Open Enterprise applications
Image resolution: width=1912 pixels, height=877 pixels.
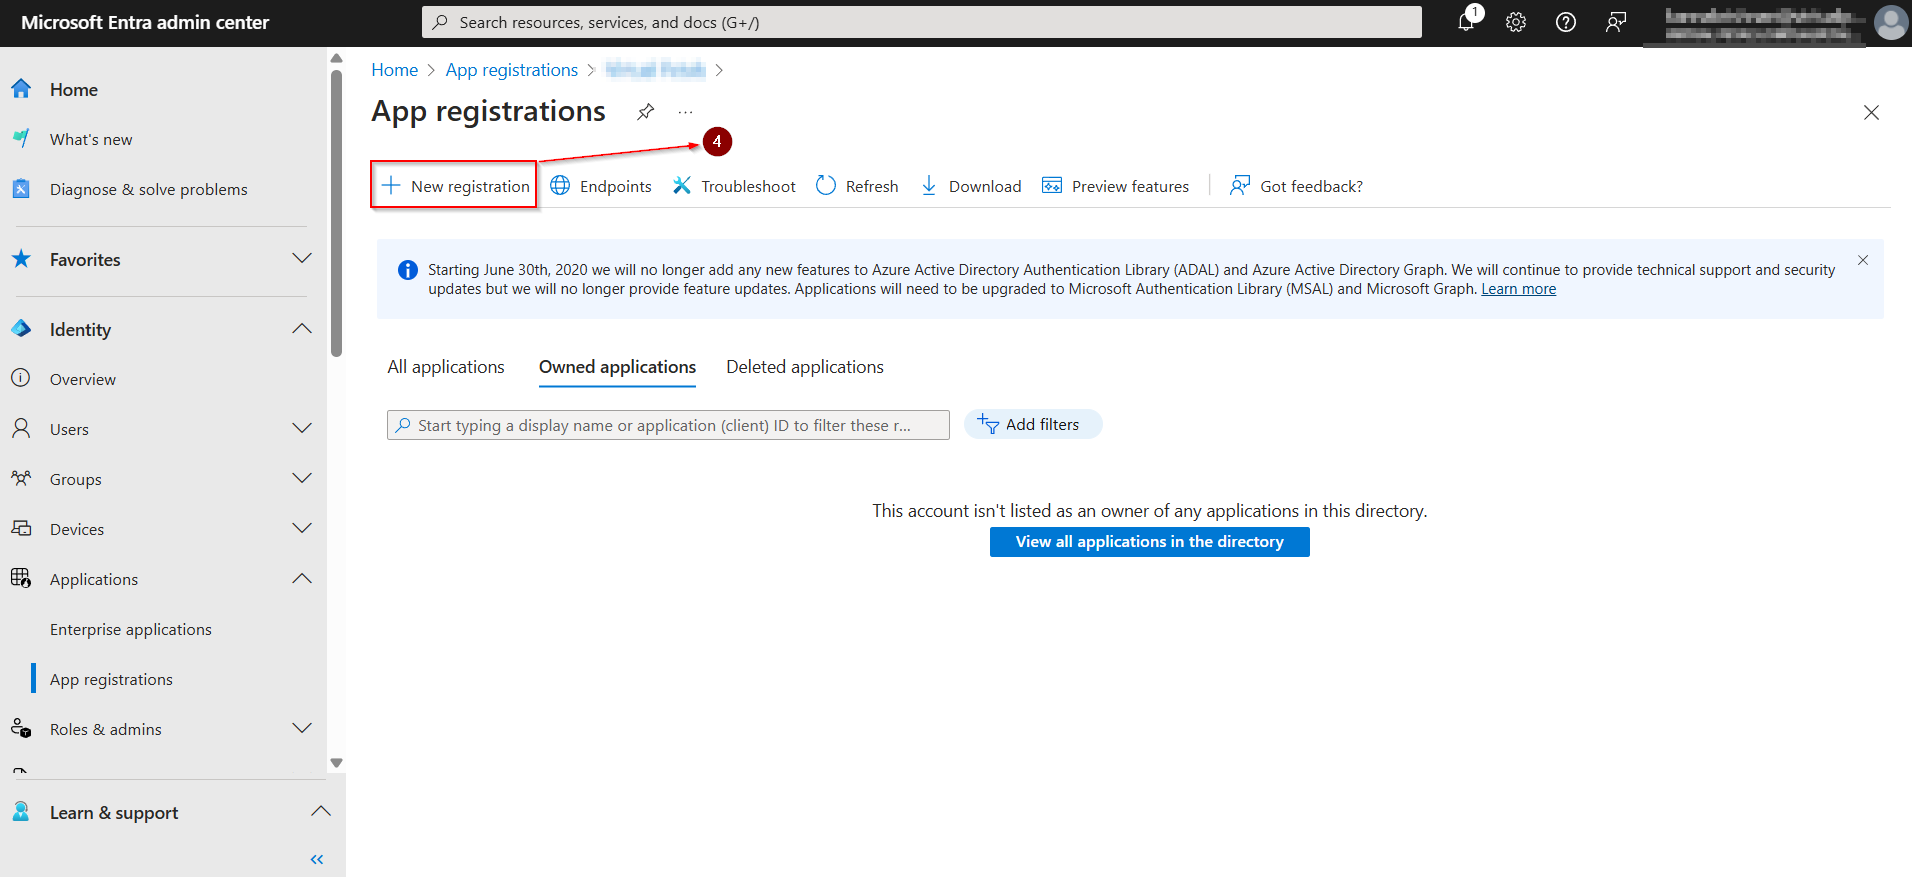pyautogui.click(x=131, y=630)
